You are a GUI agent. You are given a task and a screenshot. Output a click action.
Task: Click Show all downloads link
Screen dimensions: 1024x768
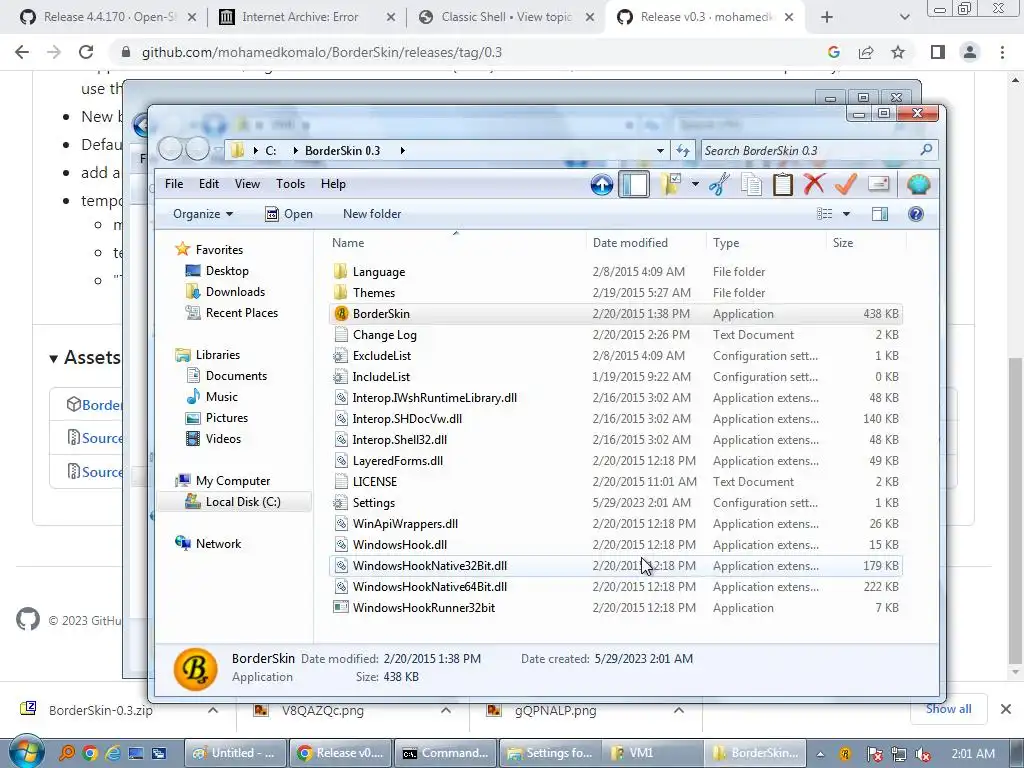click(x=948, y=709)
